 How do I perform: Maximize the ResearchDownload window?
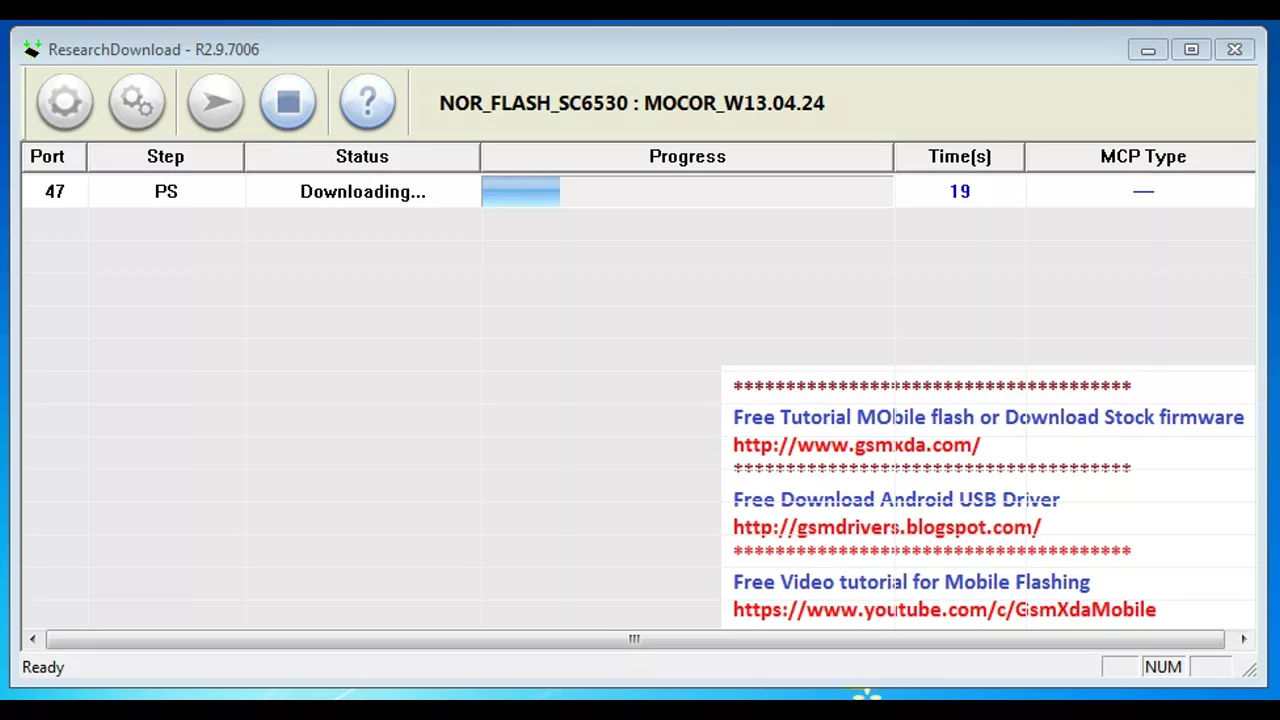pos(1191,50)
